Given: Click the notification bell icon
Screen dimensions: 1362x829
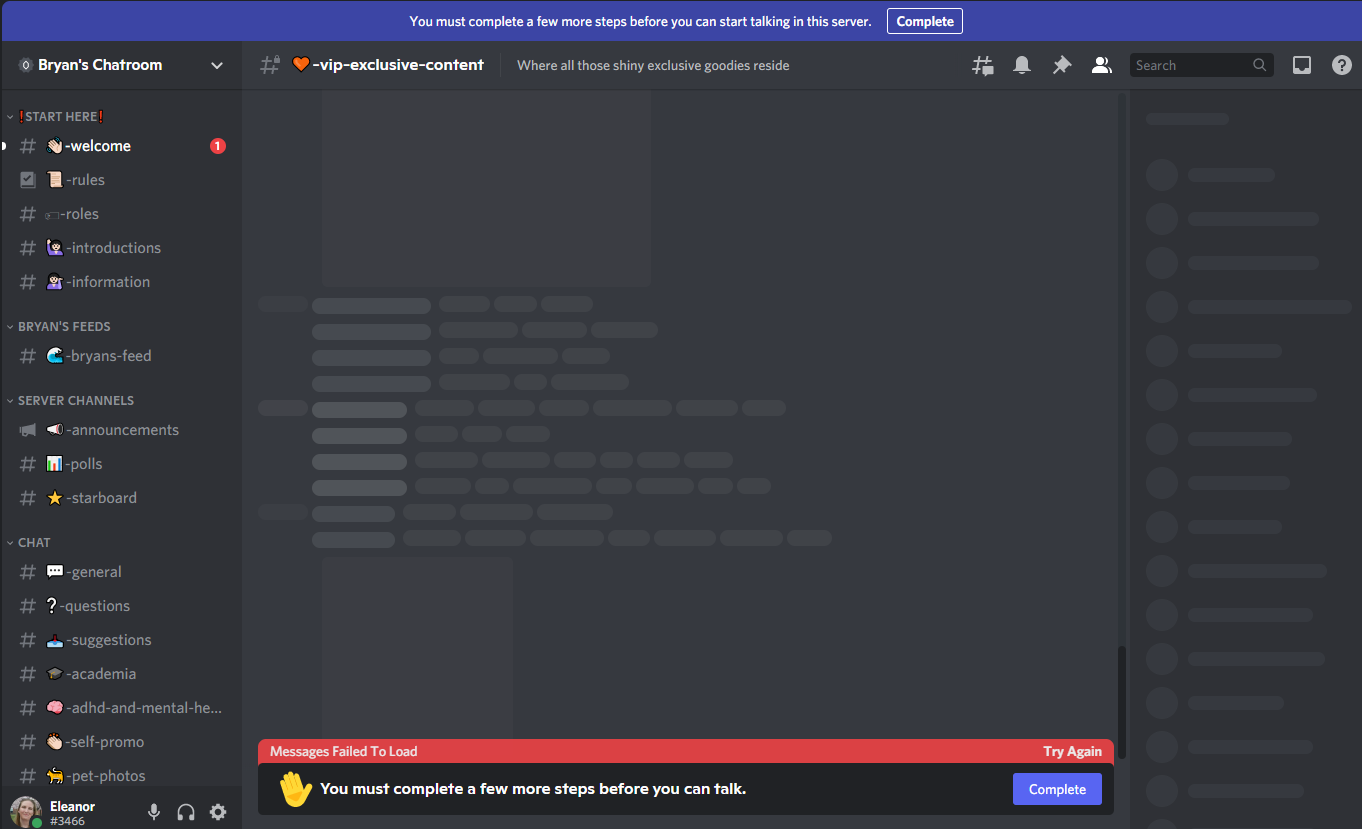Looking at the screenshot, I should (x=1022, y=65).
